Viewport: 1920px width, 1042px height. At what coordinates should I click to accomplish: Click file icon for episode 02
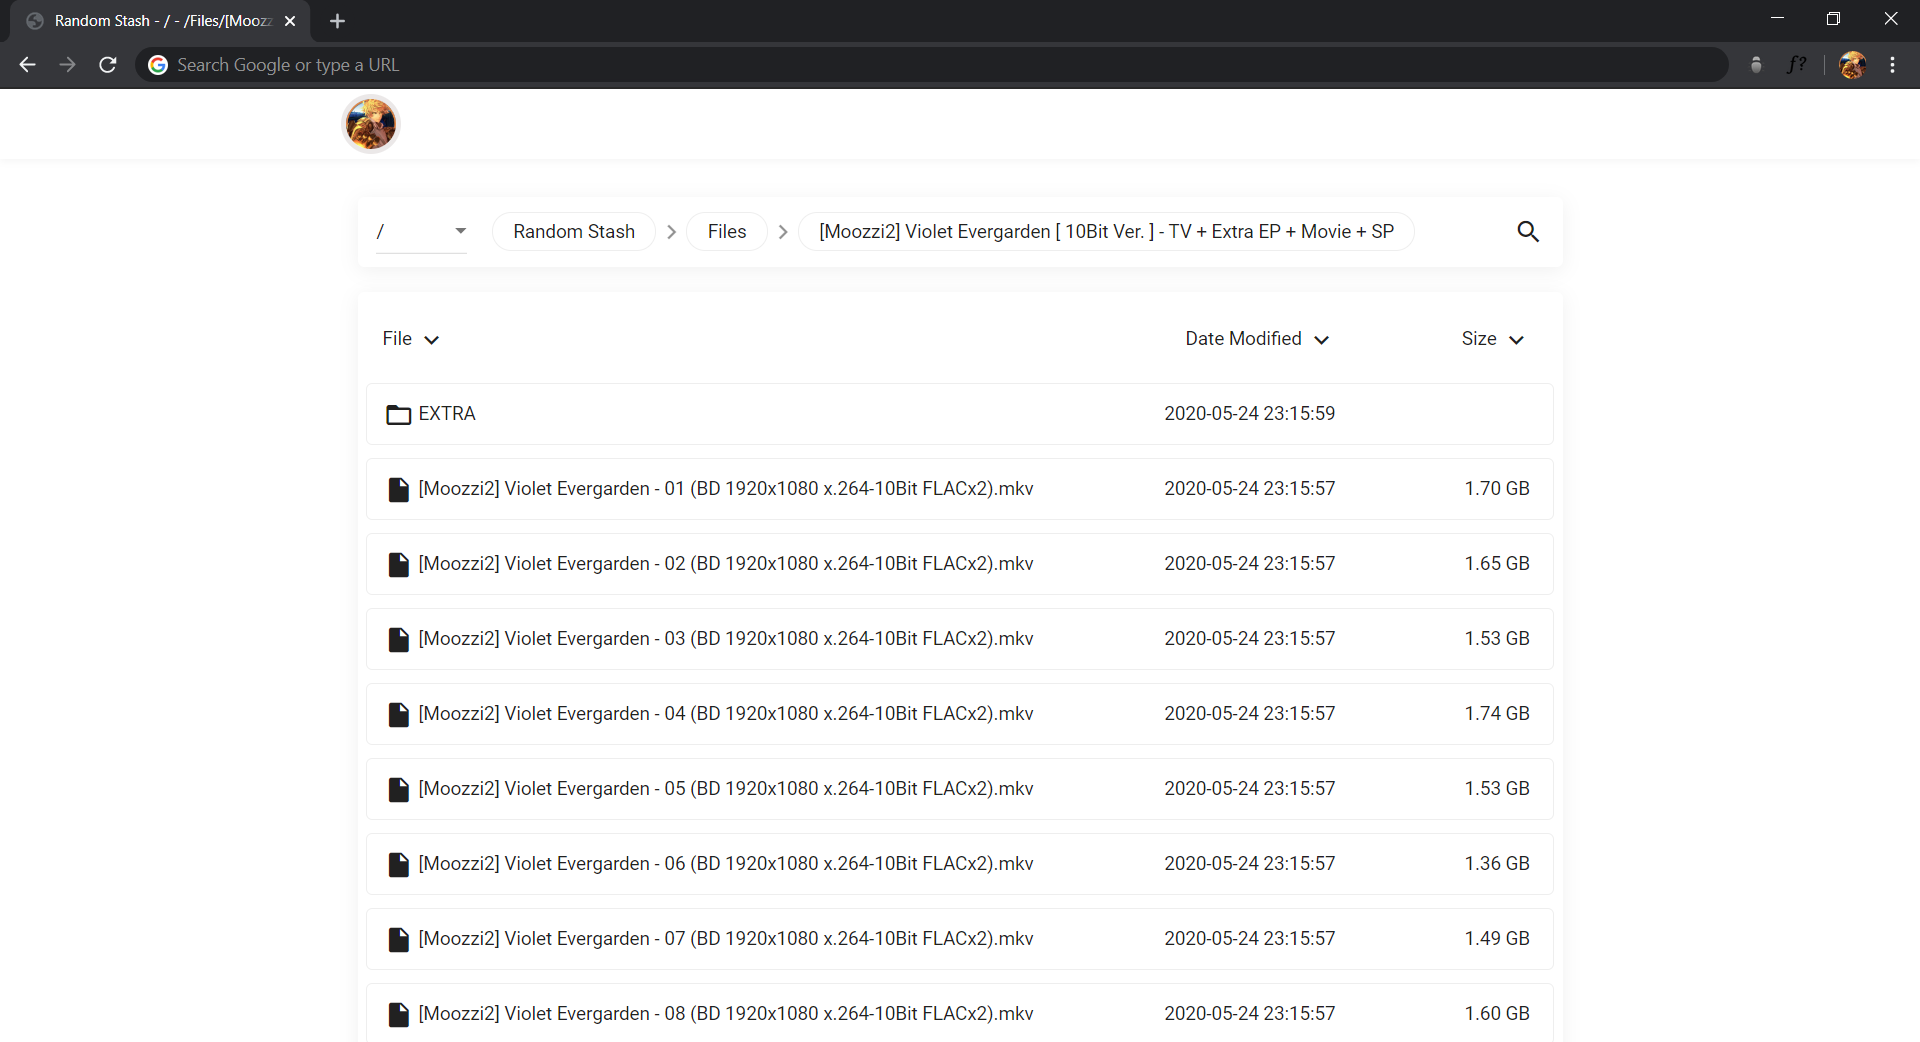click(399, 564)
